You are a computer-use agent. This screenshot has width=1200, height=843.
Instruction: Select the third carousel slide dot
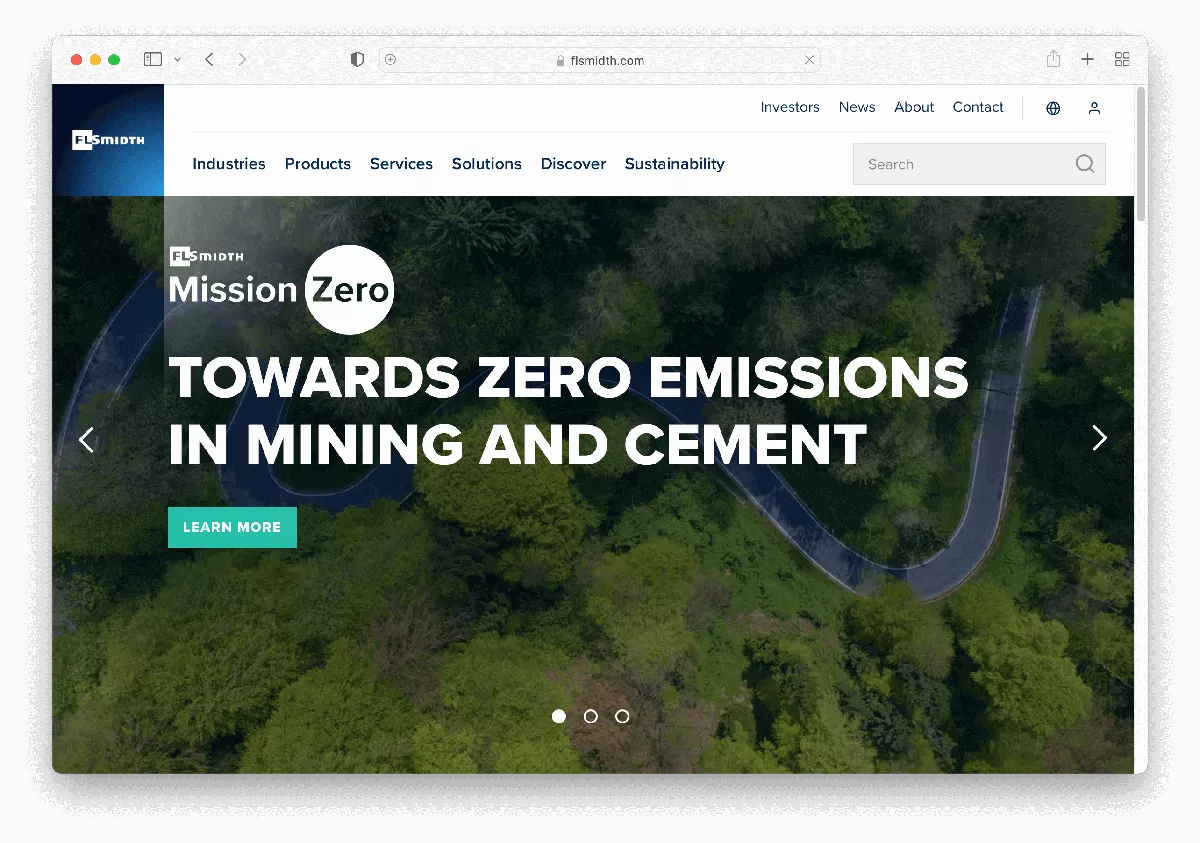tap(622, 716)
